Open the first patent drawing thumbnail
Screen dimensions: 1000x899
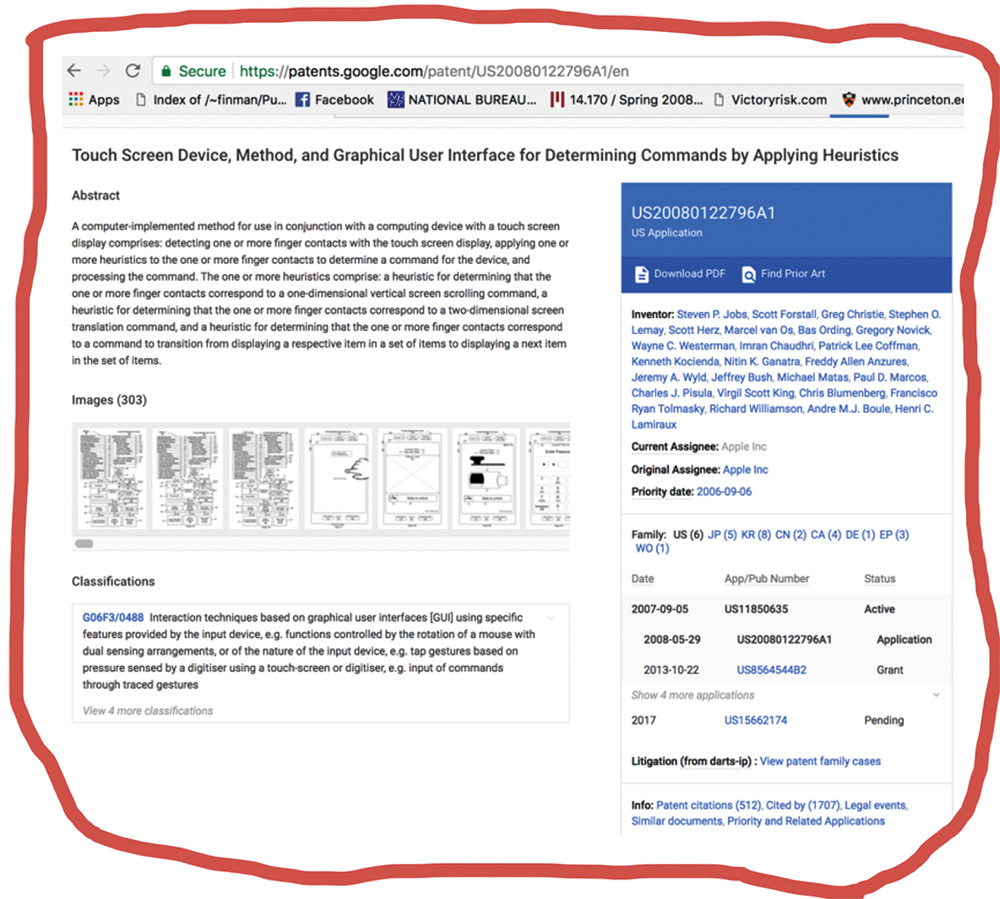[x=112, y=478]
